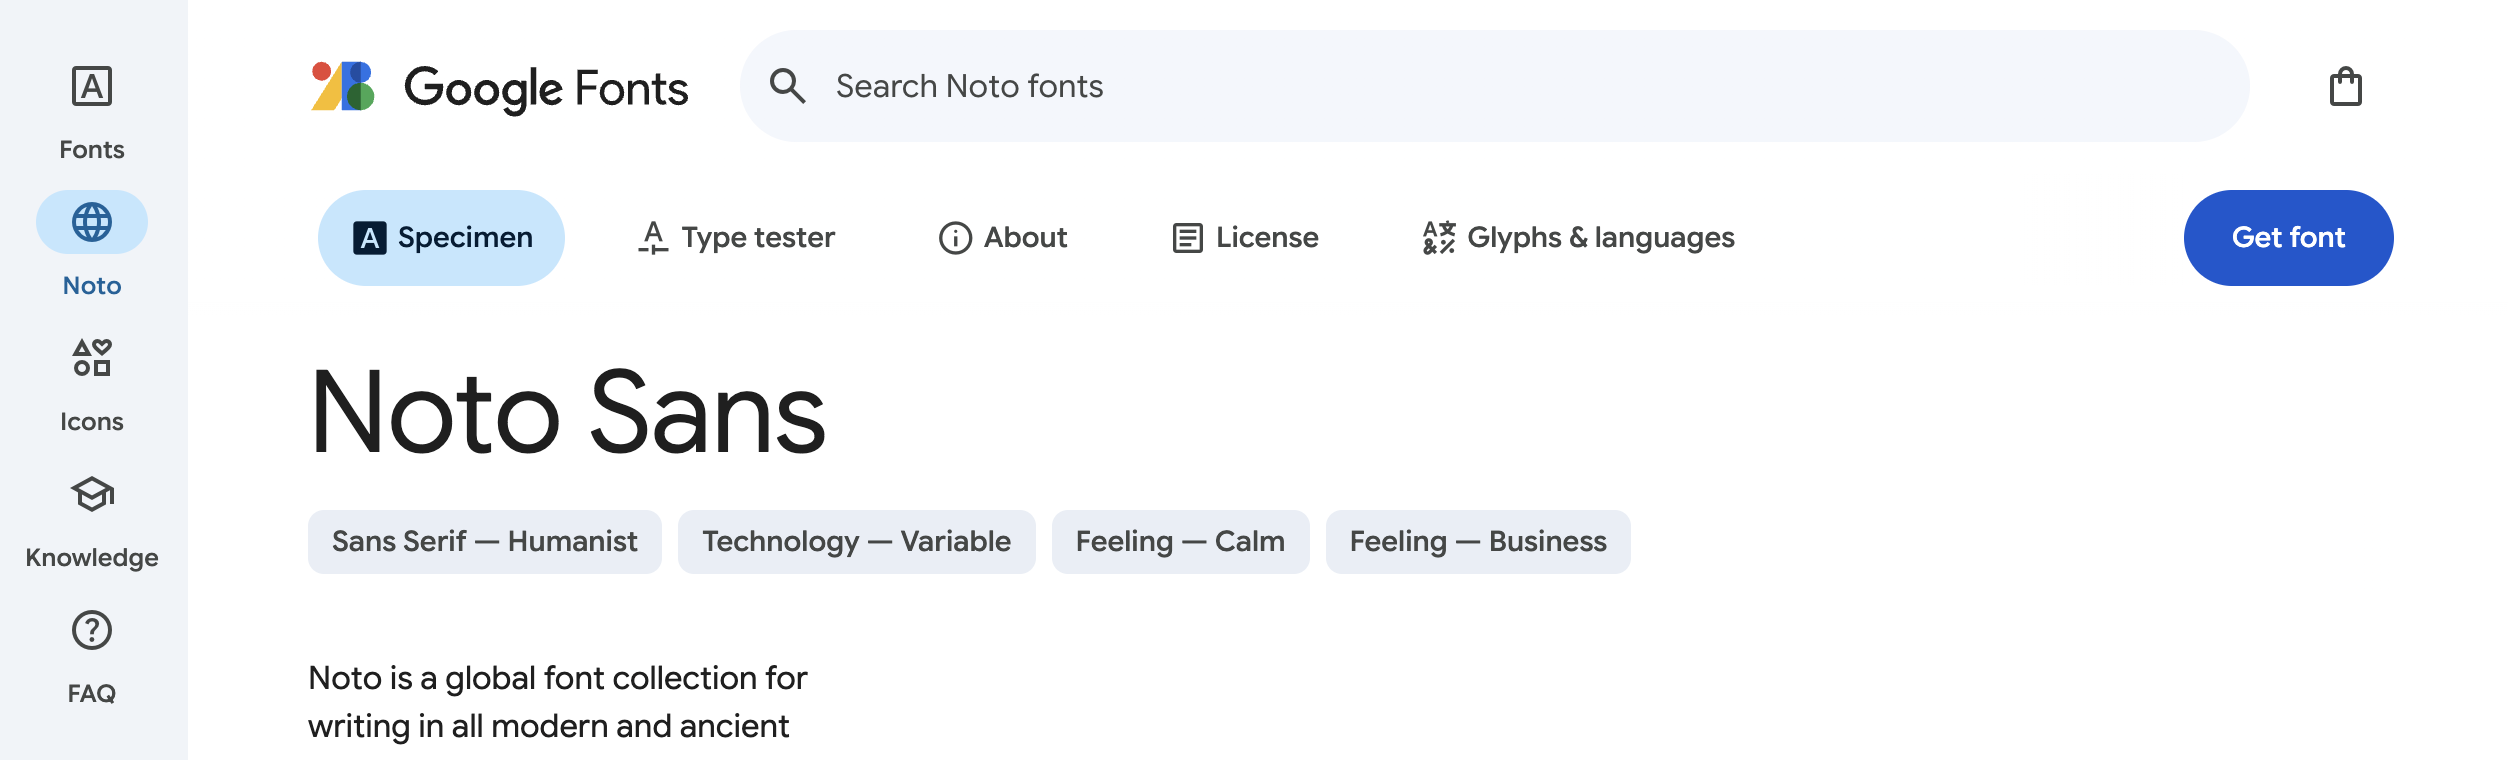This screenshot has height=760, width=2508.
Task: Click the Type tester text icon
Action: tap(653, 238)
